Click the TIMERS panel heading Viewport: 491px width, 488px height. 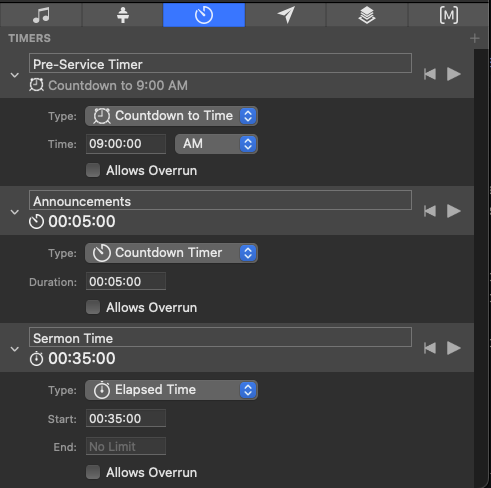[30, 38]
